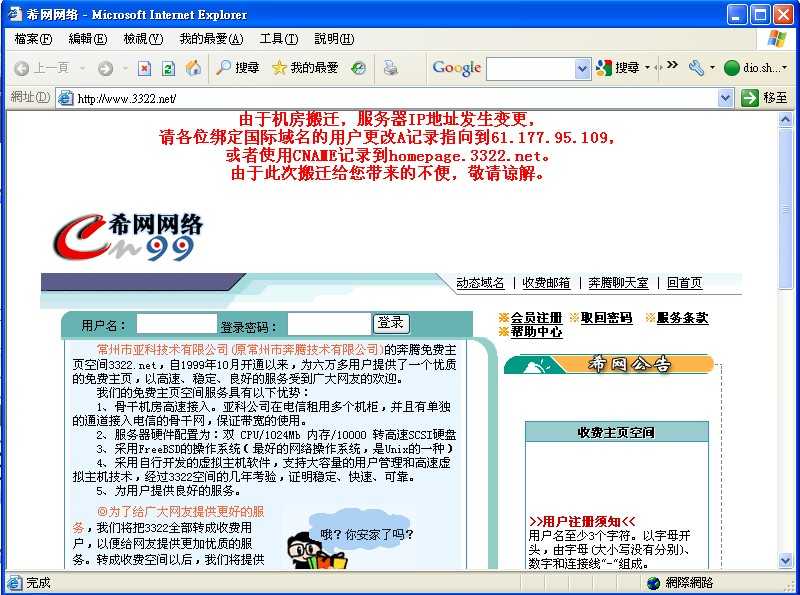Click the >>用户注册须知<< heading

(582, 521)
